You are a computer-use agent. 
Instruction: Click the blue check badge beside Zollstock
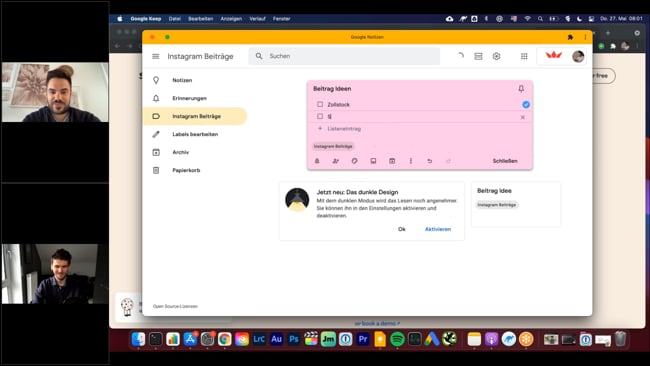point(526,104)
